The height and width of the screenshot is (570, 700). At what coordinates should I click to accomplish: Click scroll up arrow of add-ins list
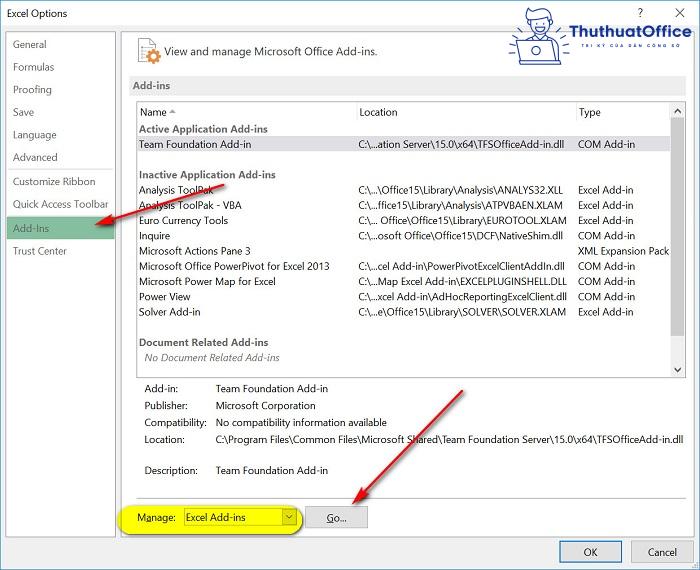(678, 111)
